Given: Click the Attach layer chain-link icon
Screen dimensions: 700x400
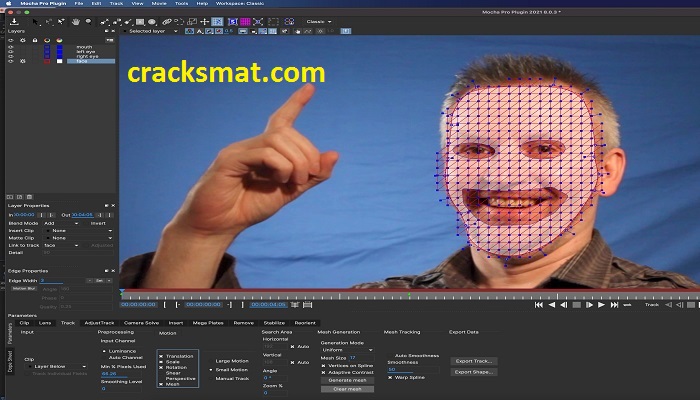Looking at the screenshot, I should coord(167,21).
